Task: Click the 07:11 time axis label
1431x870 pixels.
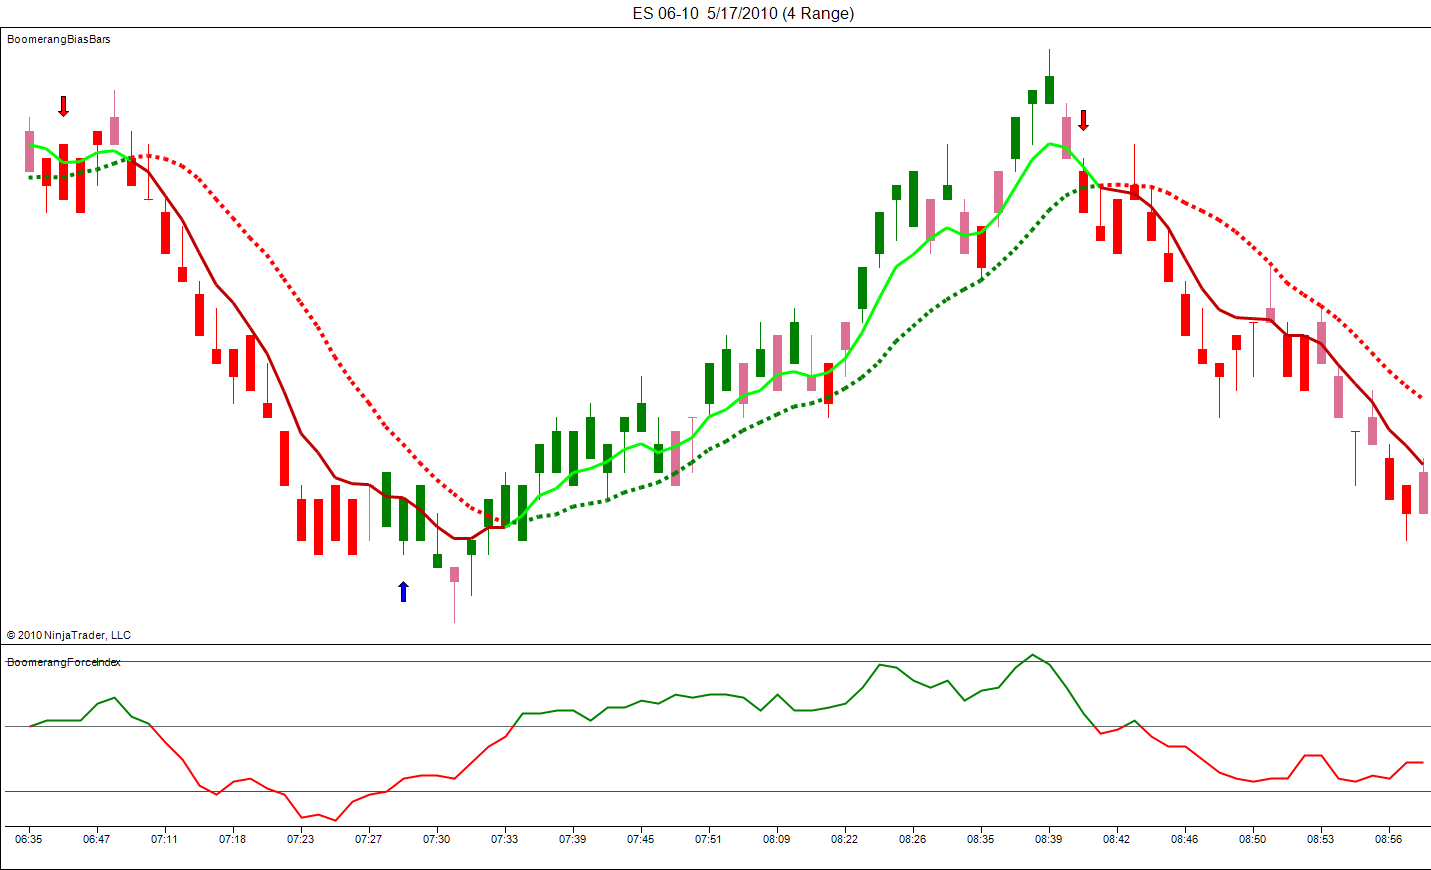Action: [165, 839]
